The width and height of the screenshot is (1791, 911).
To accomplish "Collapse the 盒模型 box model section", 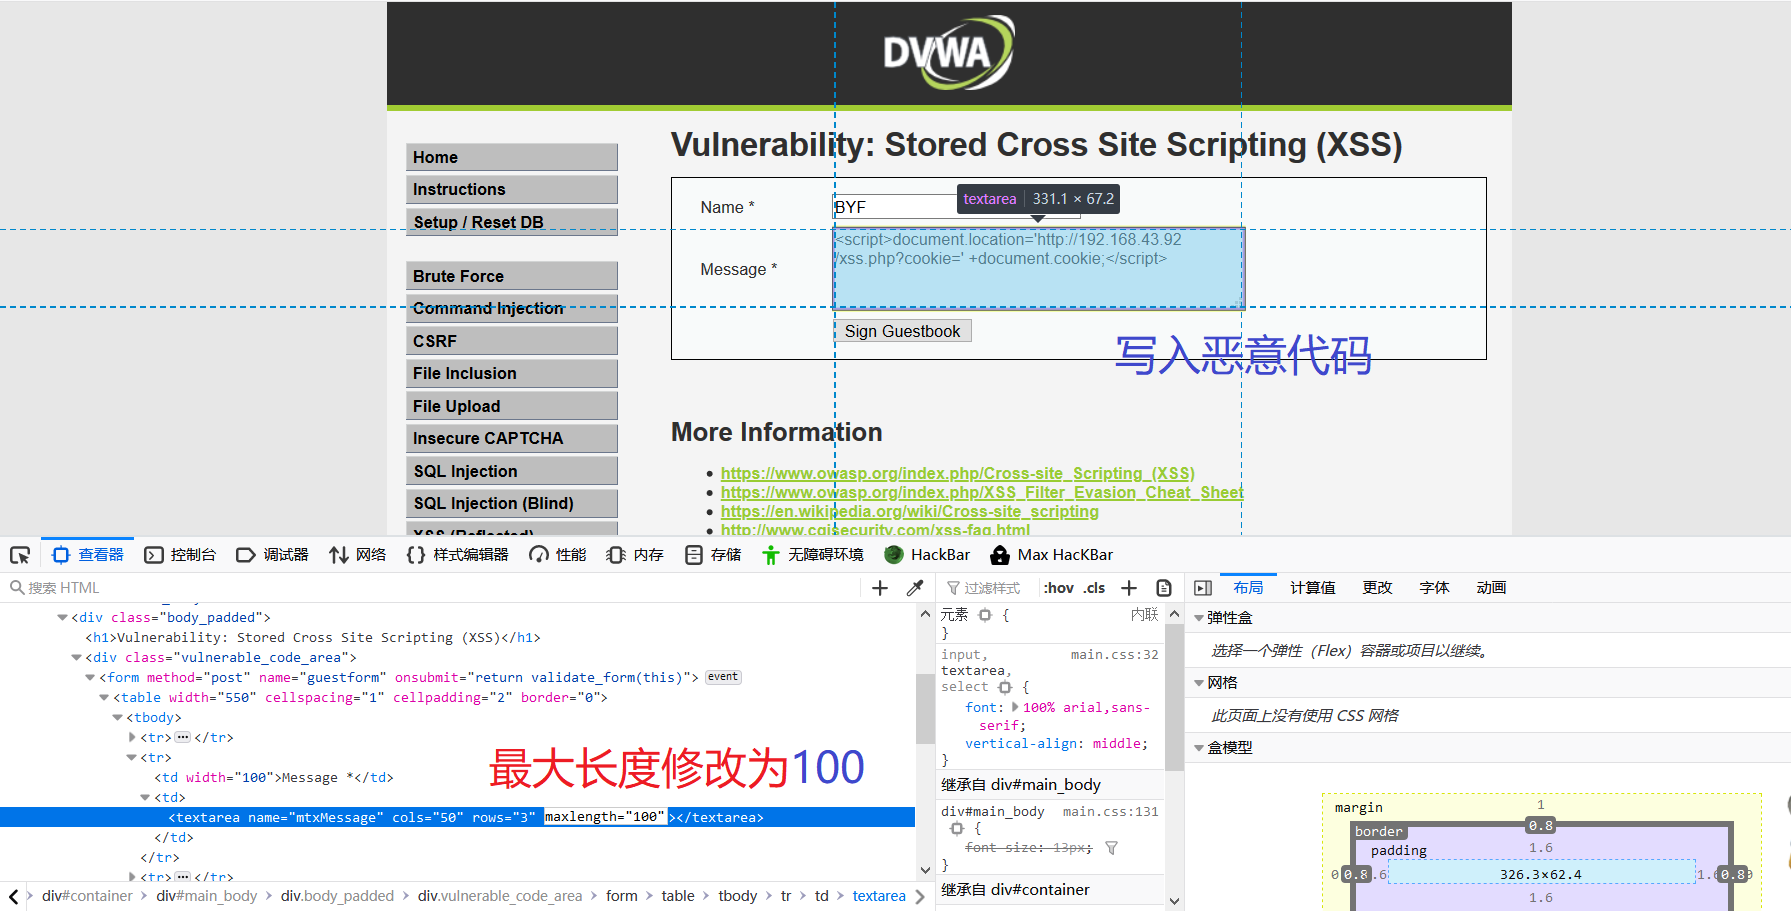I will 1199,748.
